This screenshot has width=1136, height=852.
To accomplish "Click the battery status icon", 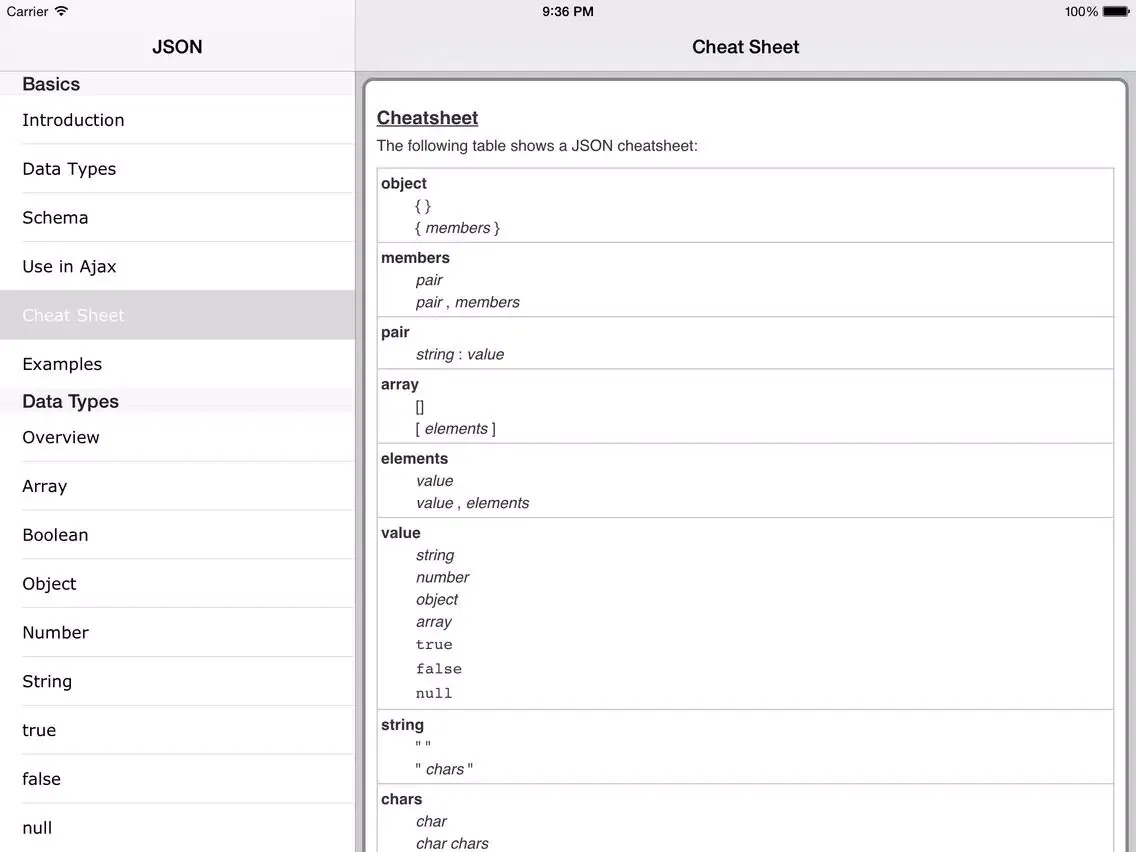I will click(1116, 11).
